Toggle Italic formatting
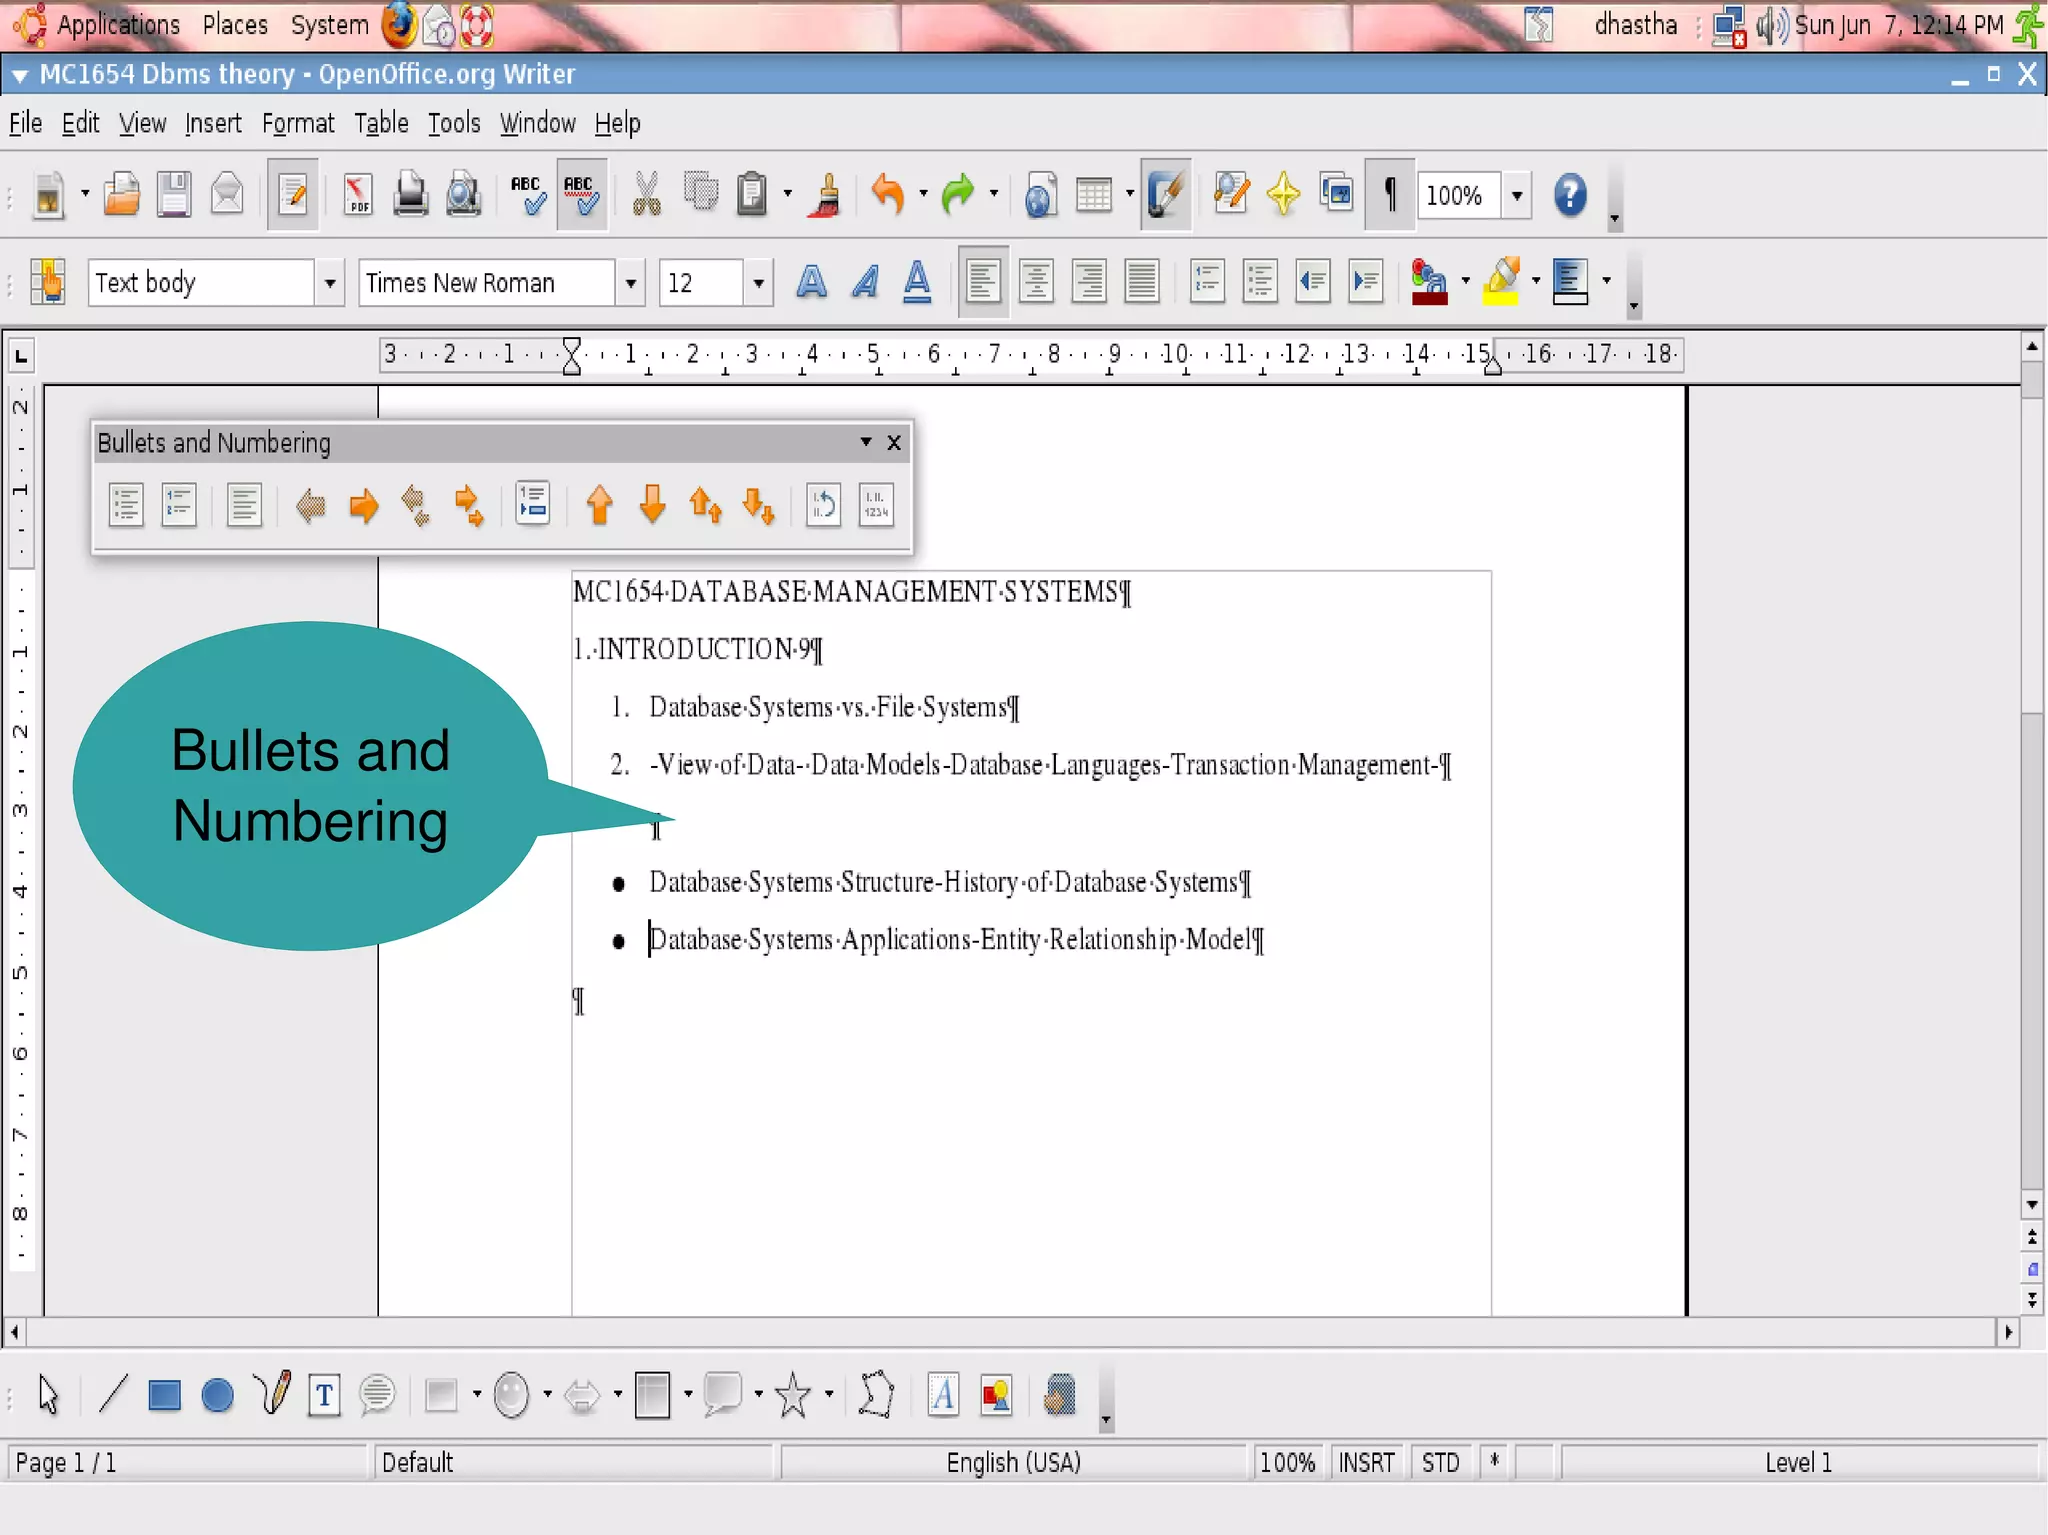Screen dimensions: 2048x1535 pyautogui.click(x=865, y=282)
